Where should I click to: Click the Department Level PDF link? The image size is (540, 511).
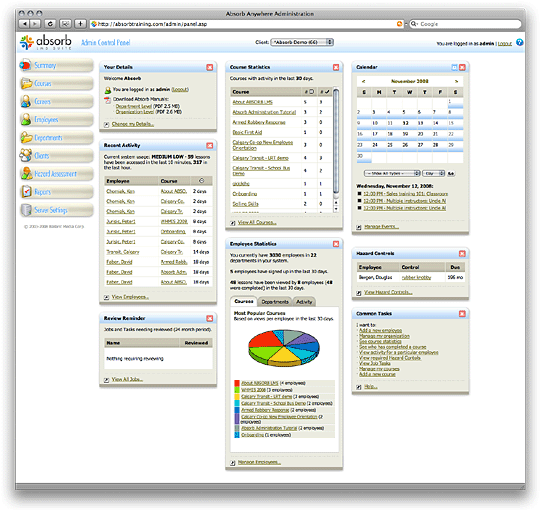coord(134,106)
